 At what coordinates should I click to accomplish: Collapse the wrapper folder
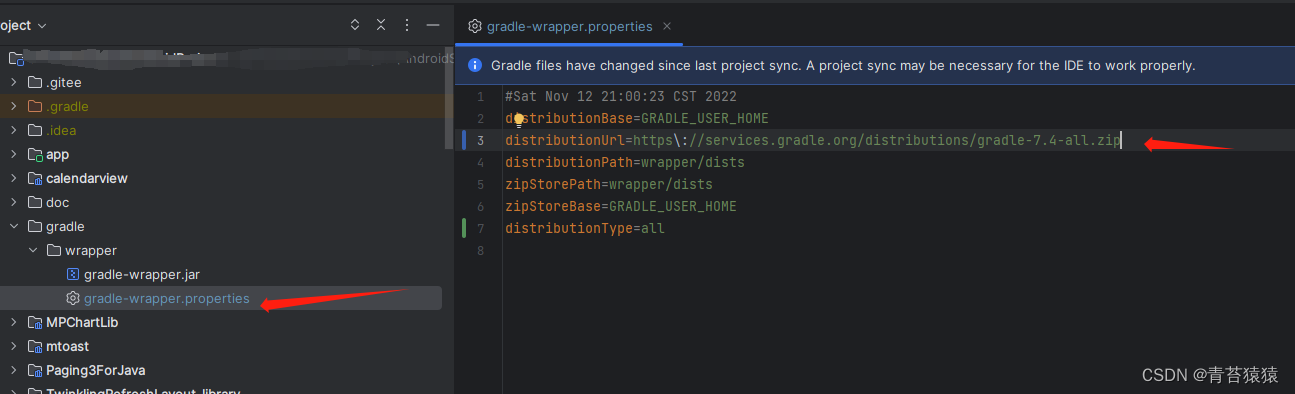pos(33,250)
